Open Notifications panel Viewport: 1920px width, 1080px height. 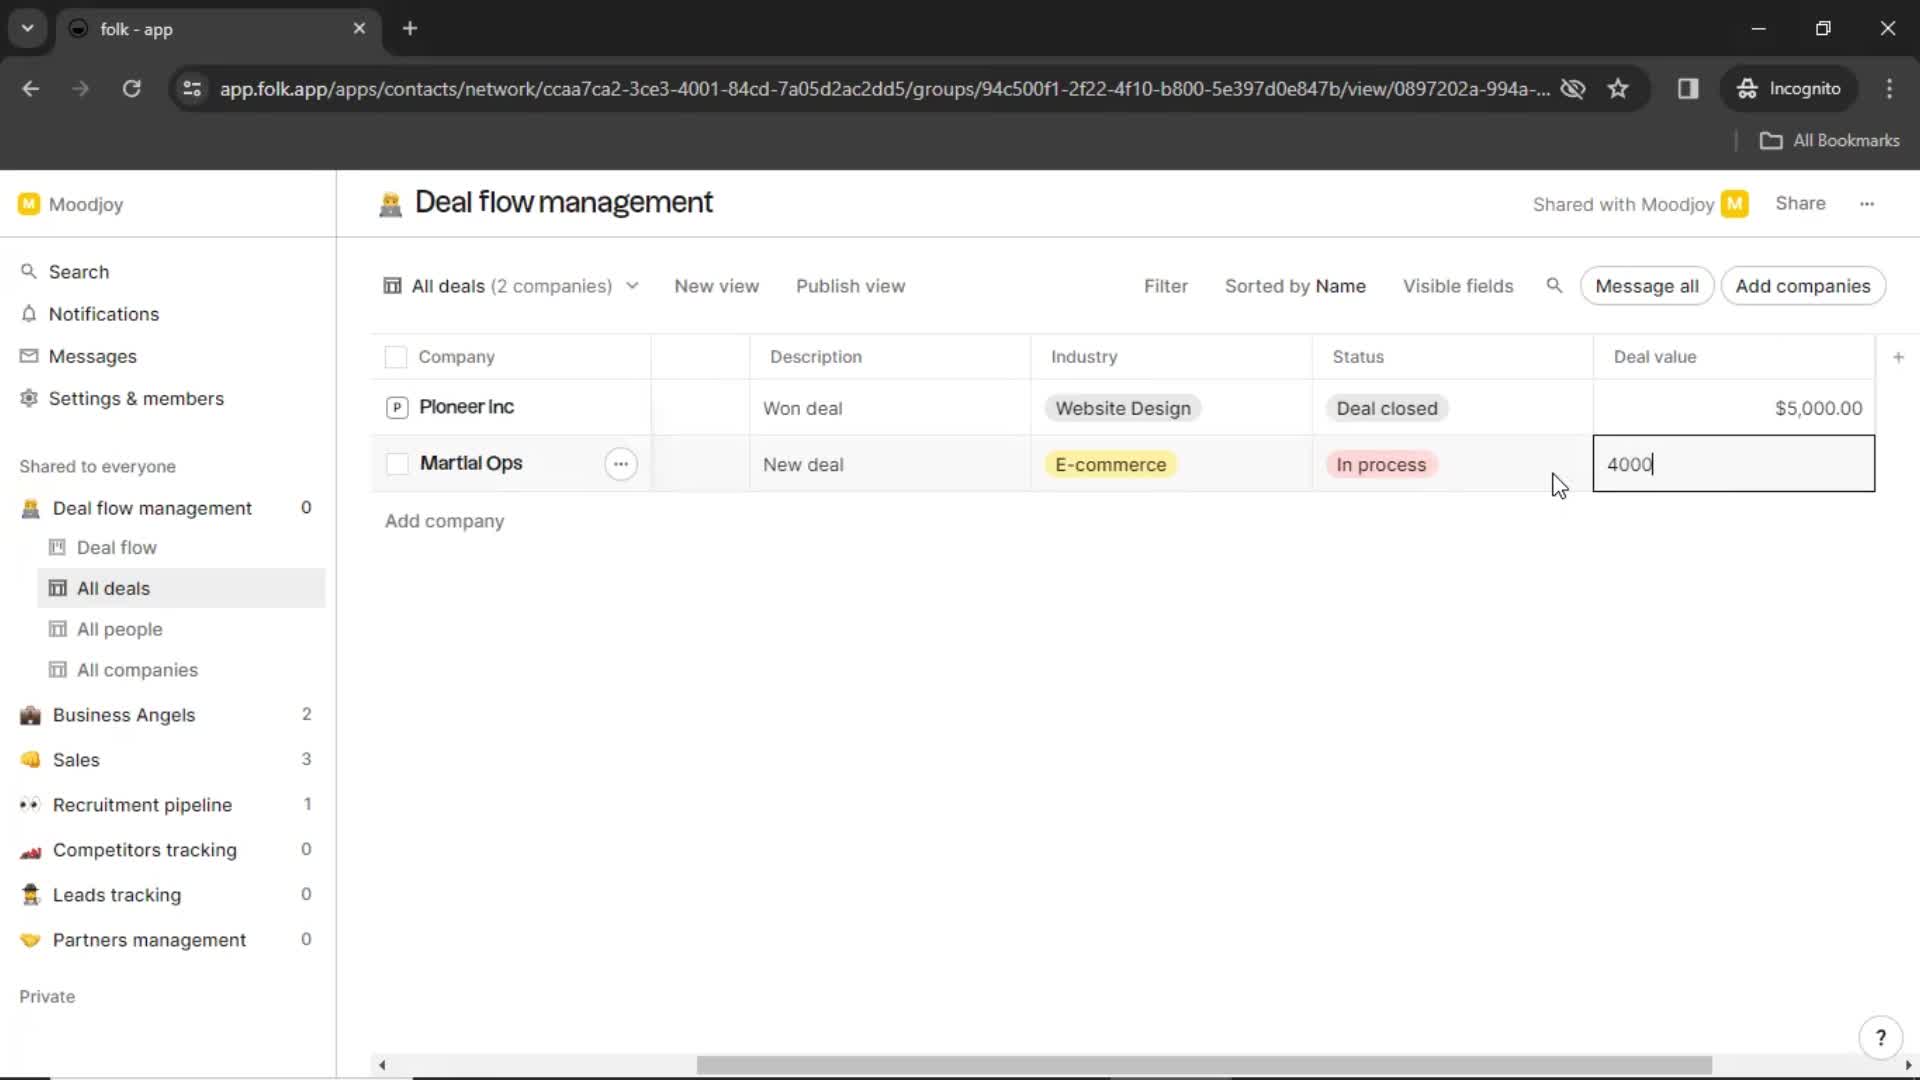(103, 313)
